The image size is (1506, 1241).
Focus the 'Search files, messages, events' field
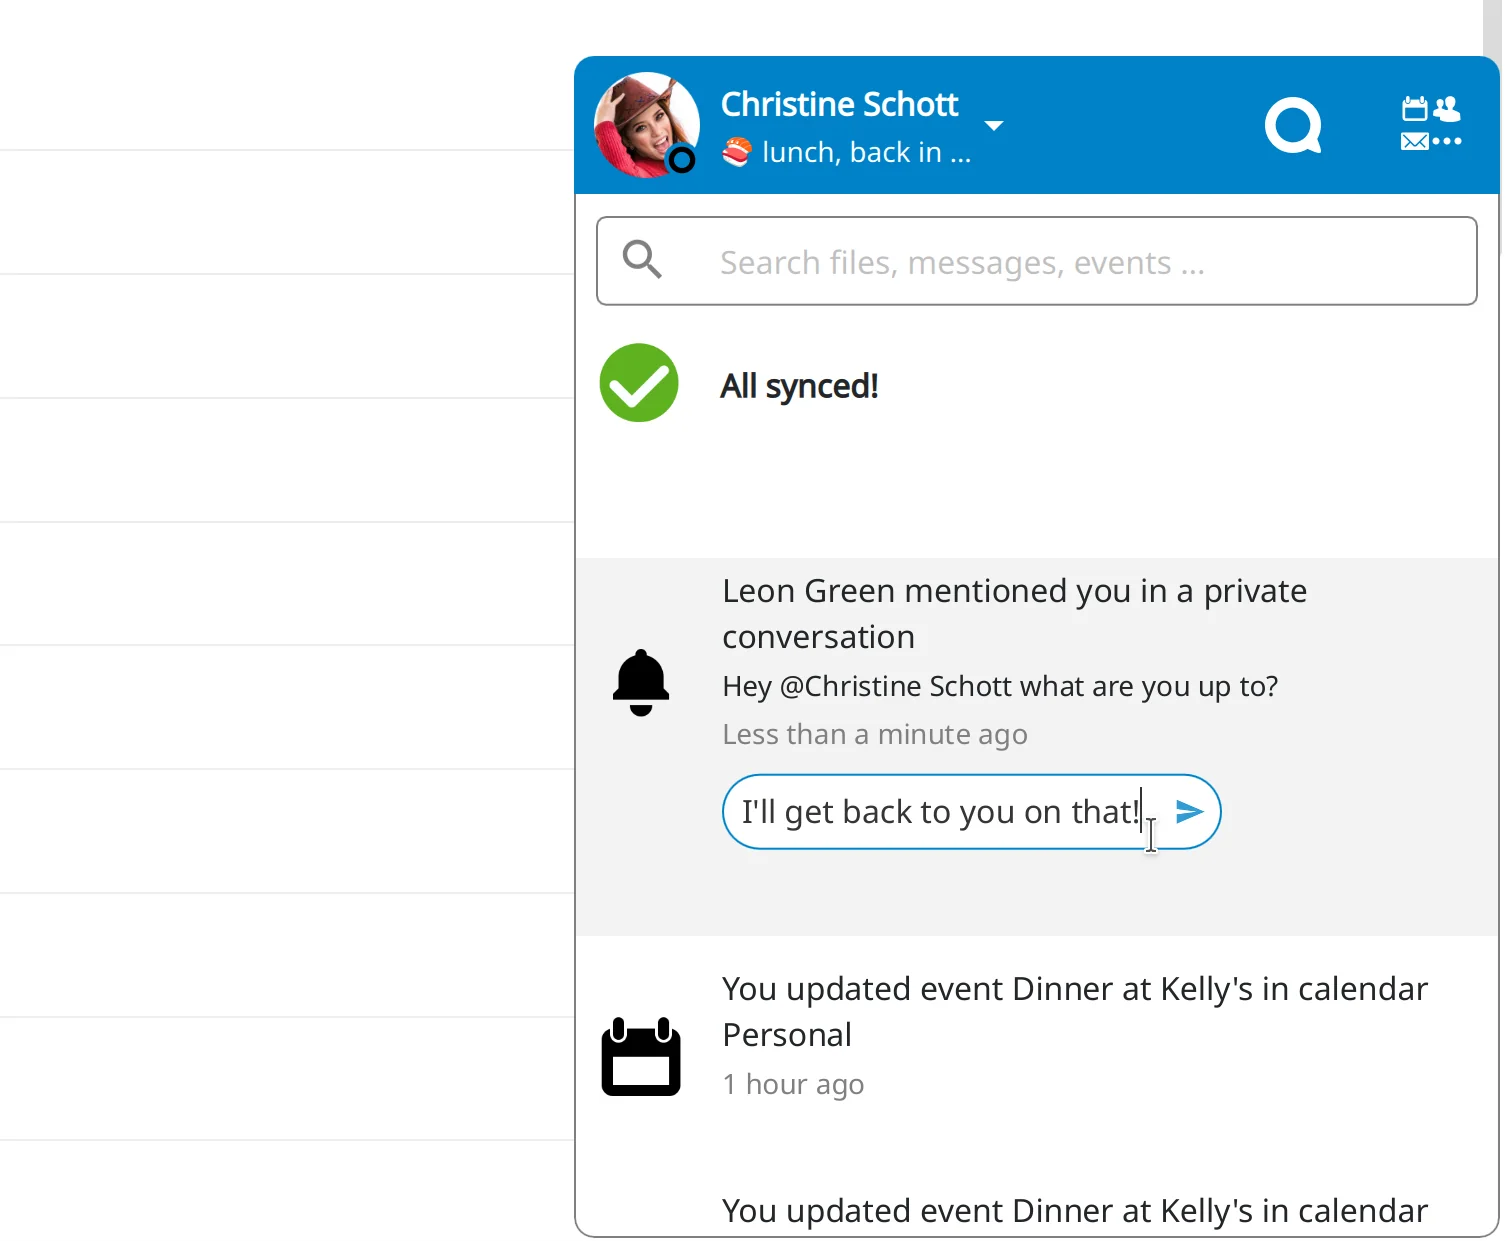click(1036, 261)
